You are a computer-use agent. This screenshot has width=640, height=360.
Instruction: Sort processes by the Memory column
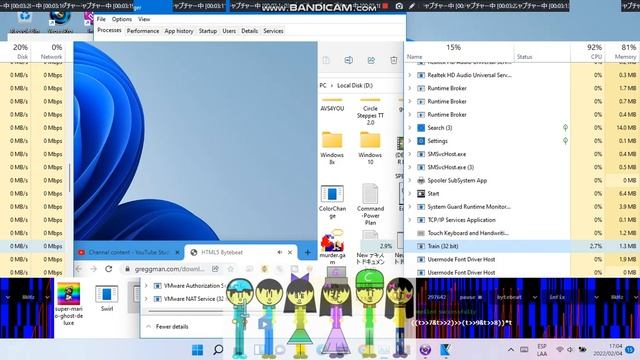(x=622, y=51)
